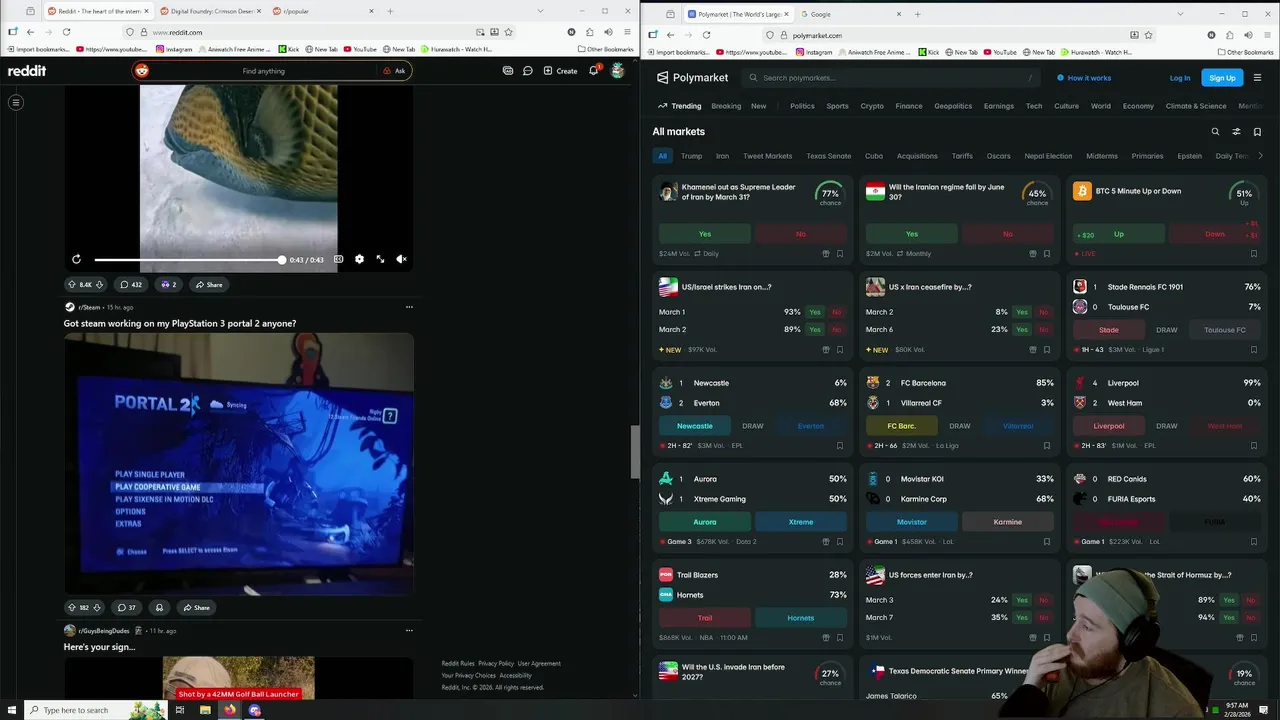Downvote the r/Steam post with 182 score
This screenshot has width=1280, height=720.
[97, 608]
